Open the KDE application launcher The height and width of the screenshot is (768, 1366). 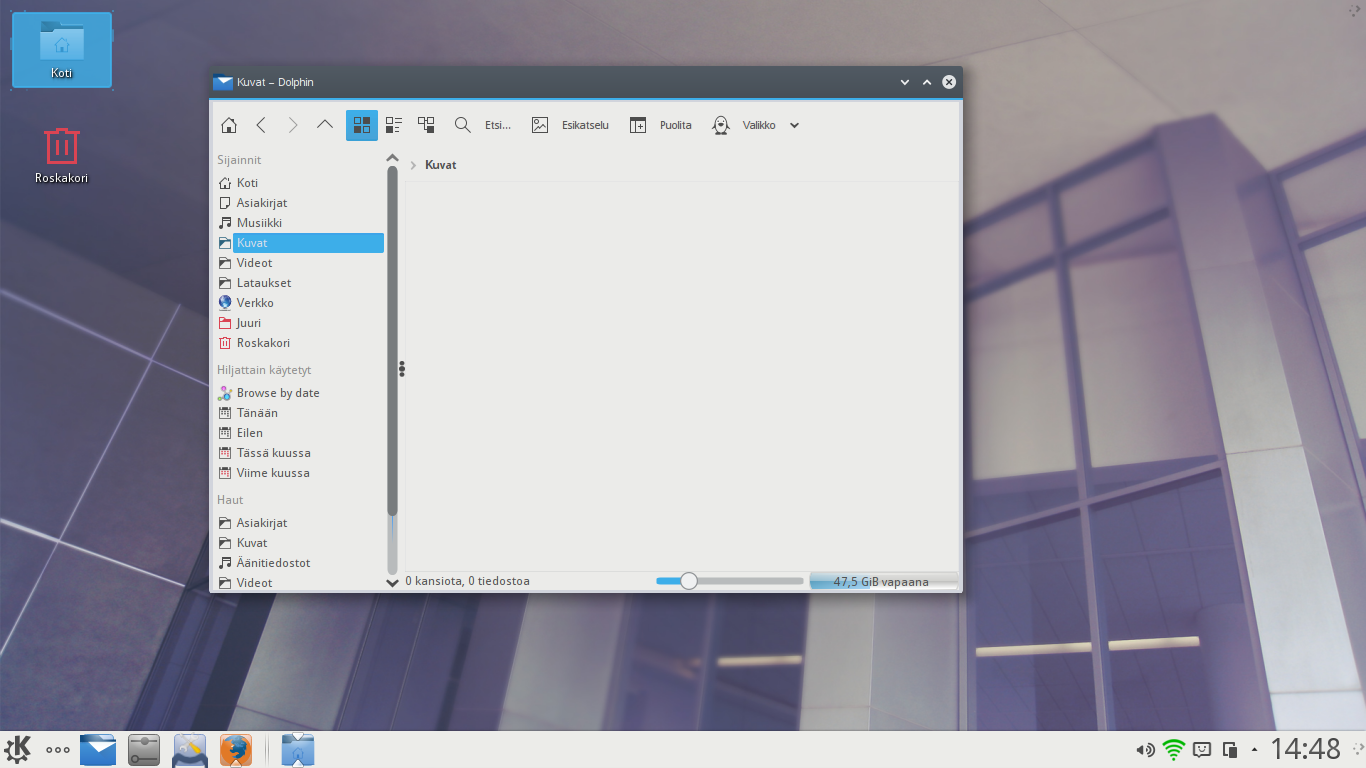tap(19, 749)
